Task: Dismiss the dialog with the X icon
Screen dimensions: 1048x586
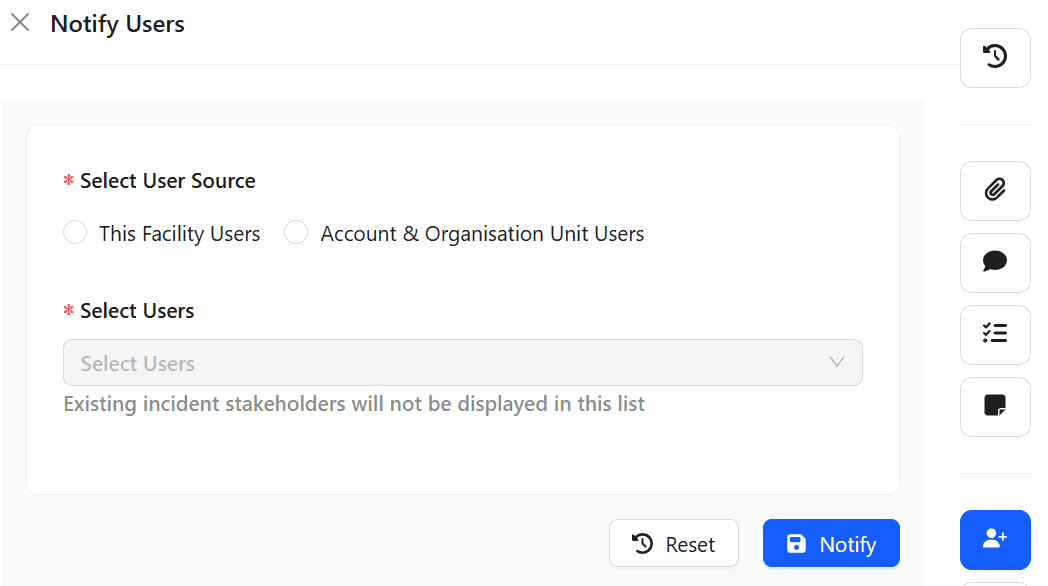Action: click(20, 22)
